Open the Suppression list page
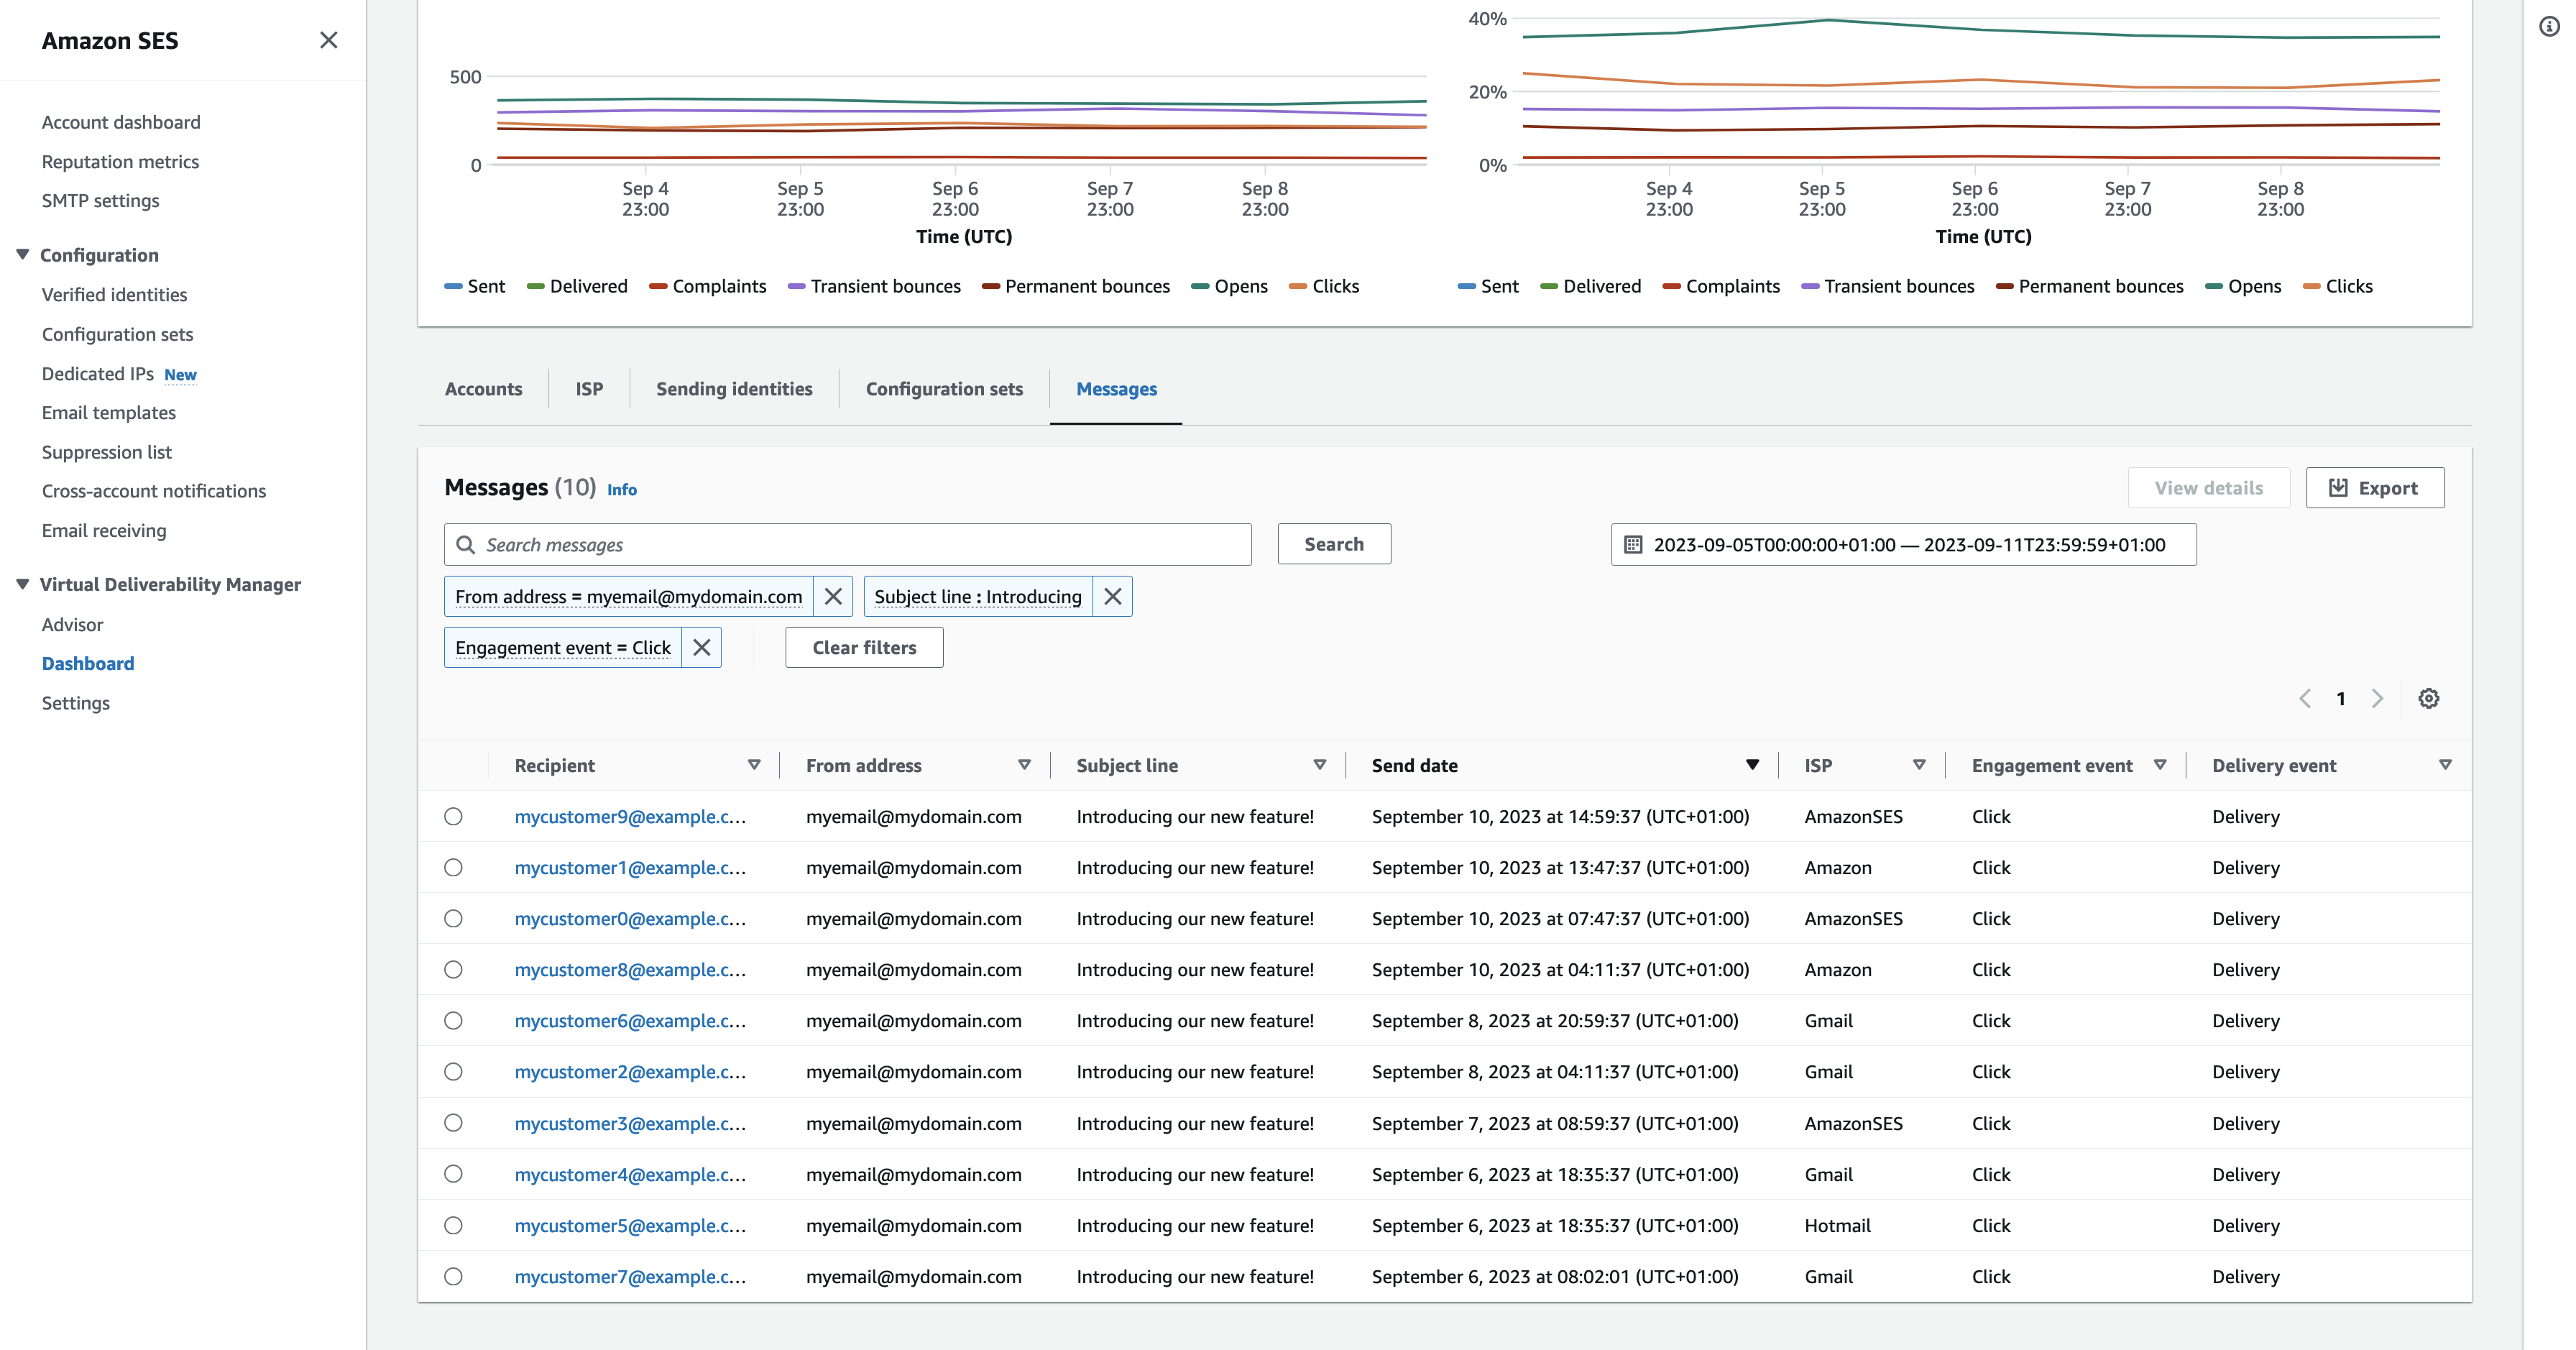The image size is (2576, 1350). click(x=106, y=451)
